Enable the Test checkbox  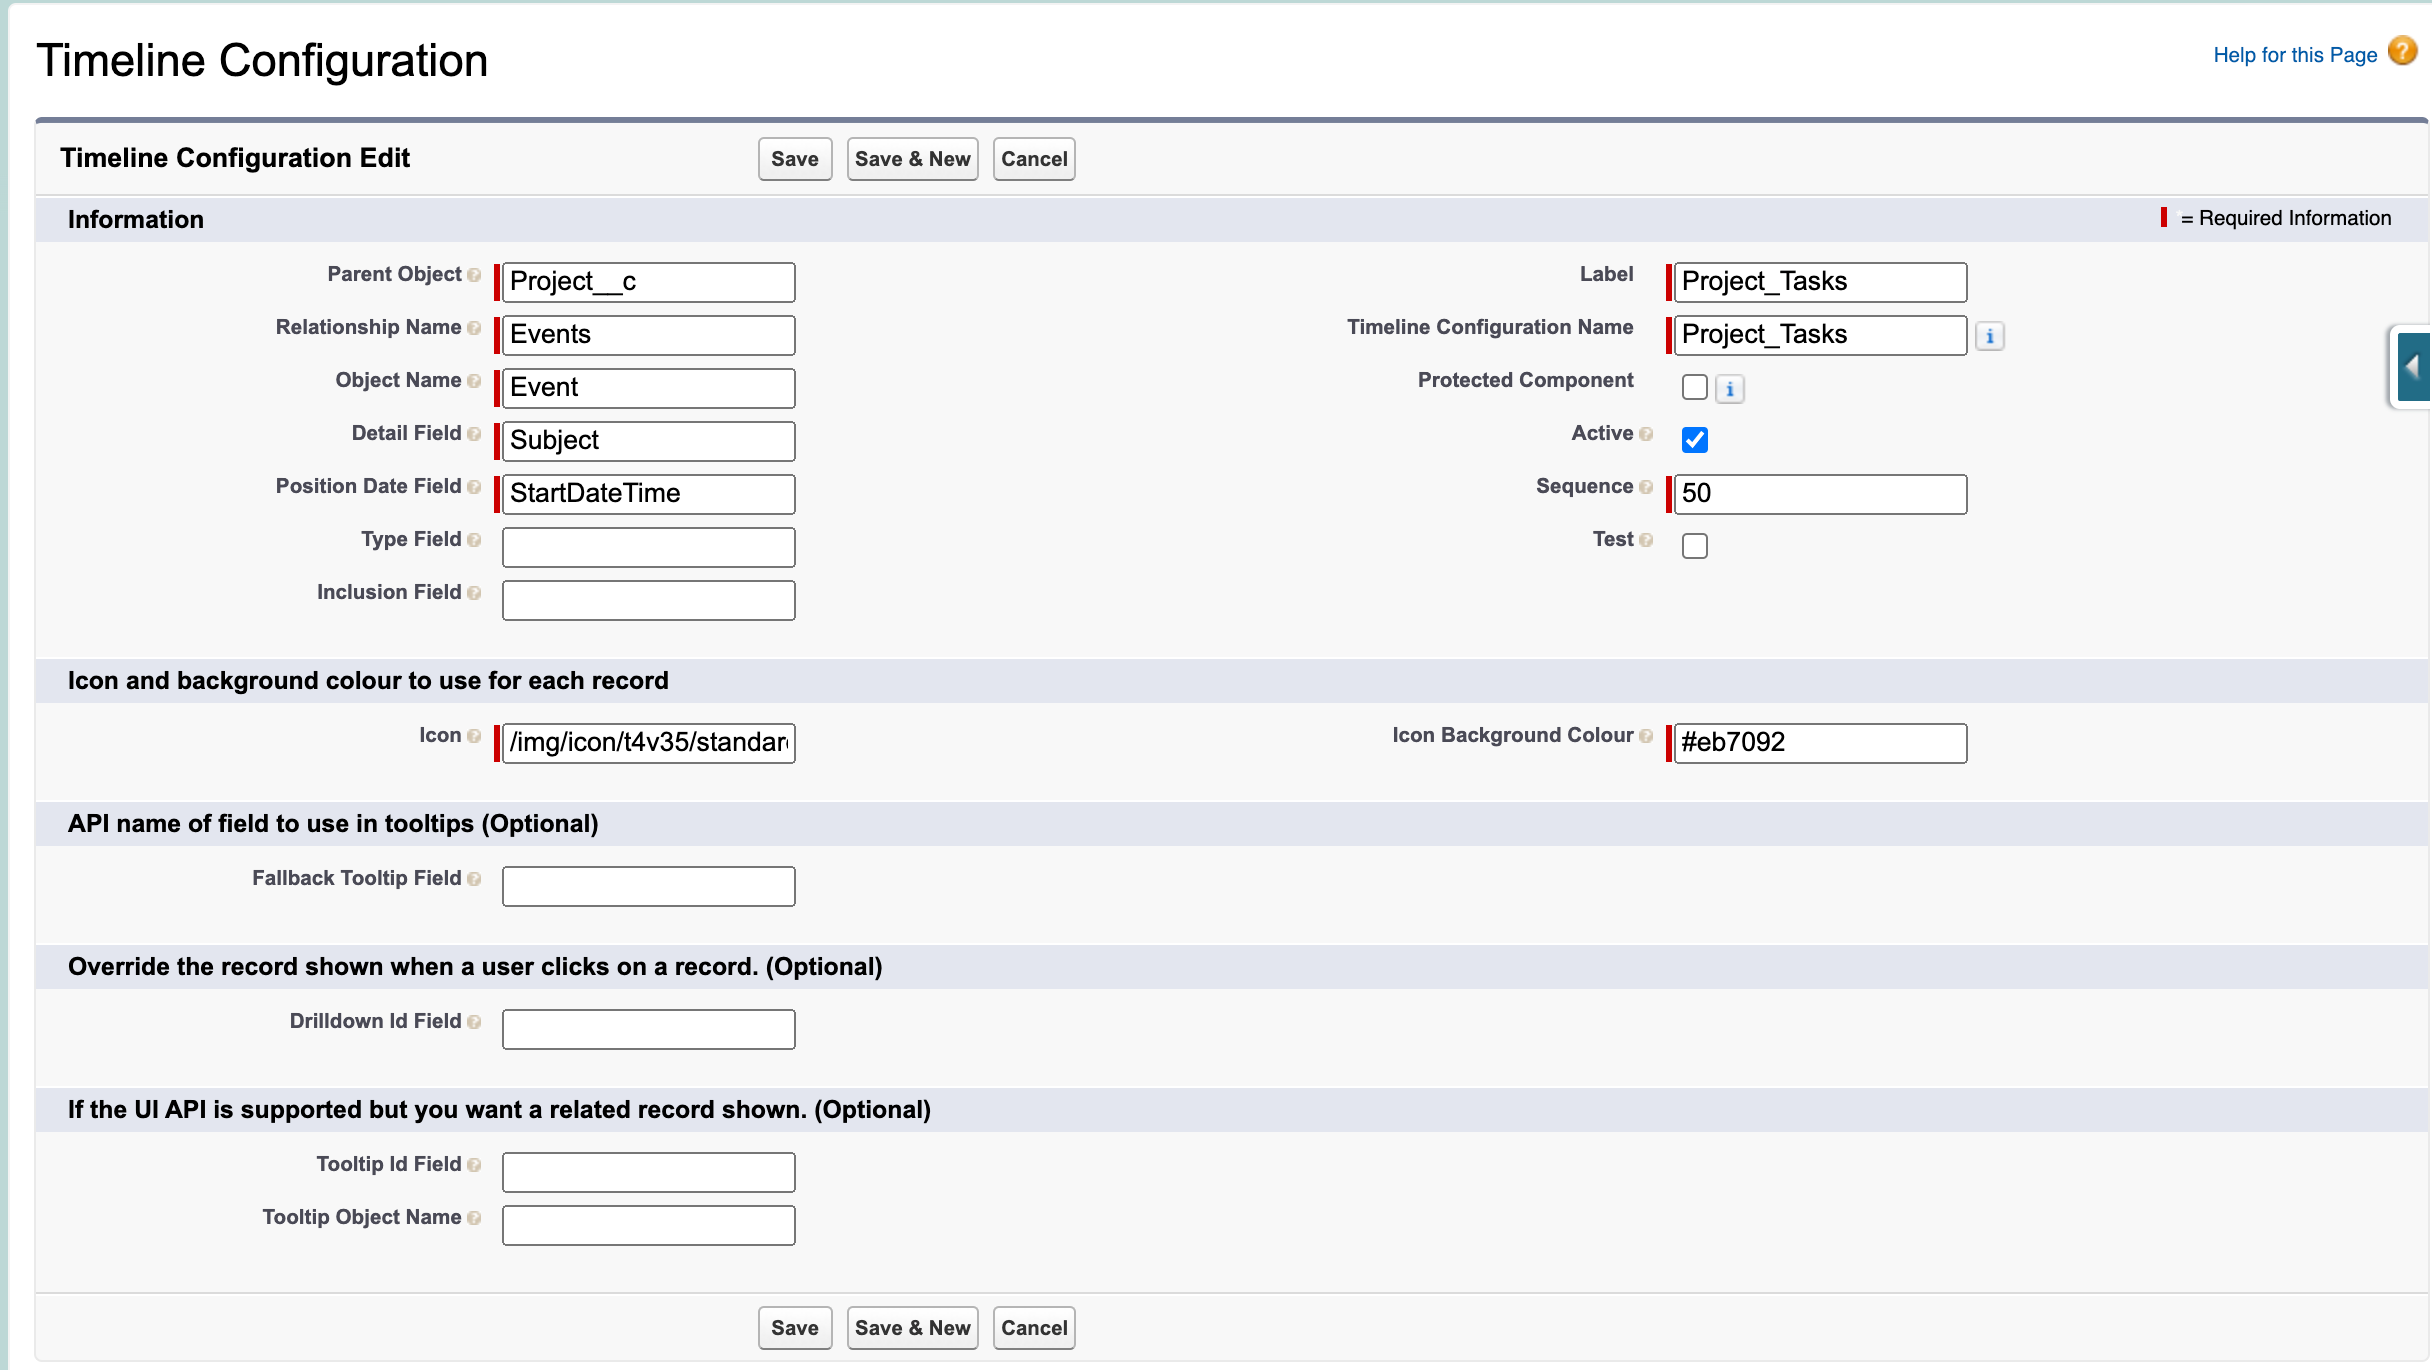click(1694, 545)
